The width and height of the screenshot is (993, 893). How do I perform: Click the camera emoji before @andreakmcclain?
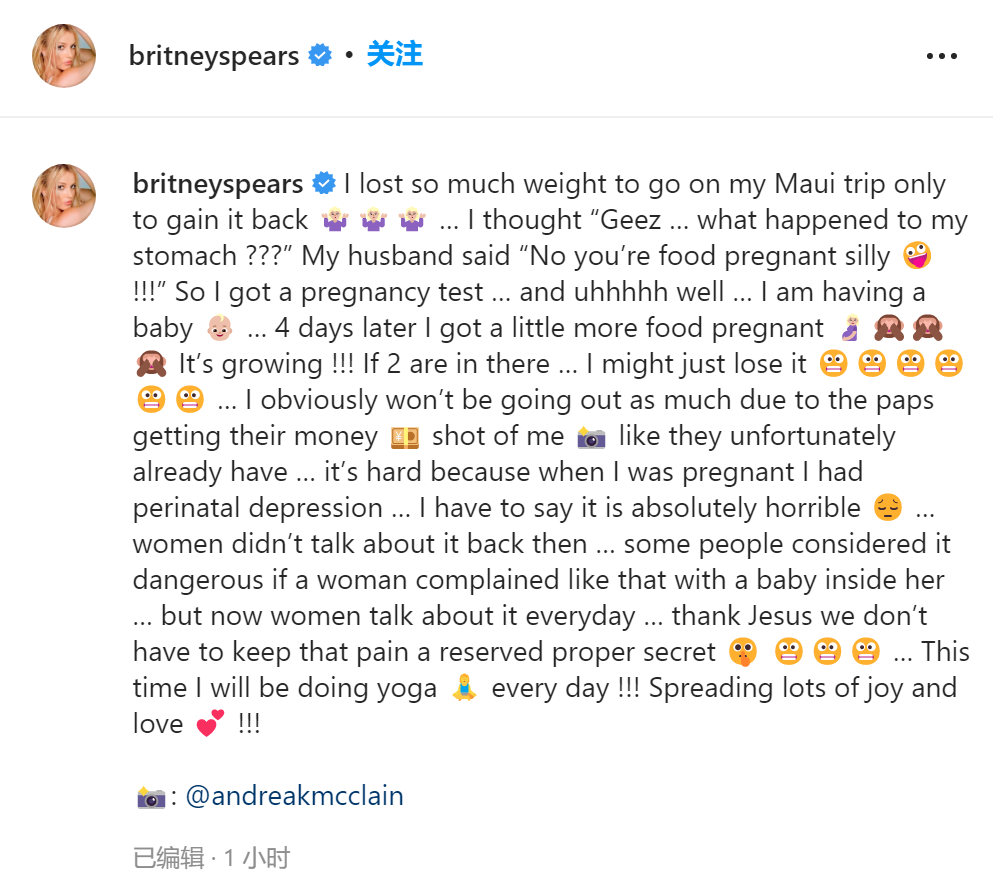coord(151,797)
